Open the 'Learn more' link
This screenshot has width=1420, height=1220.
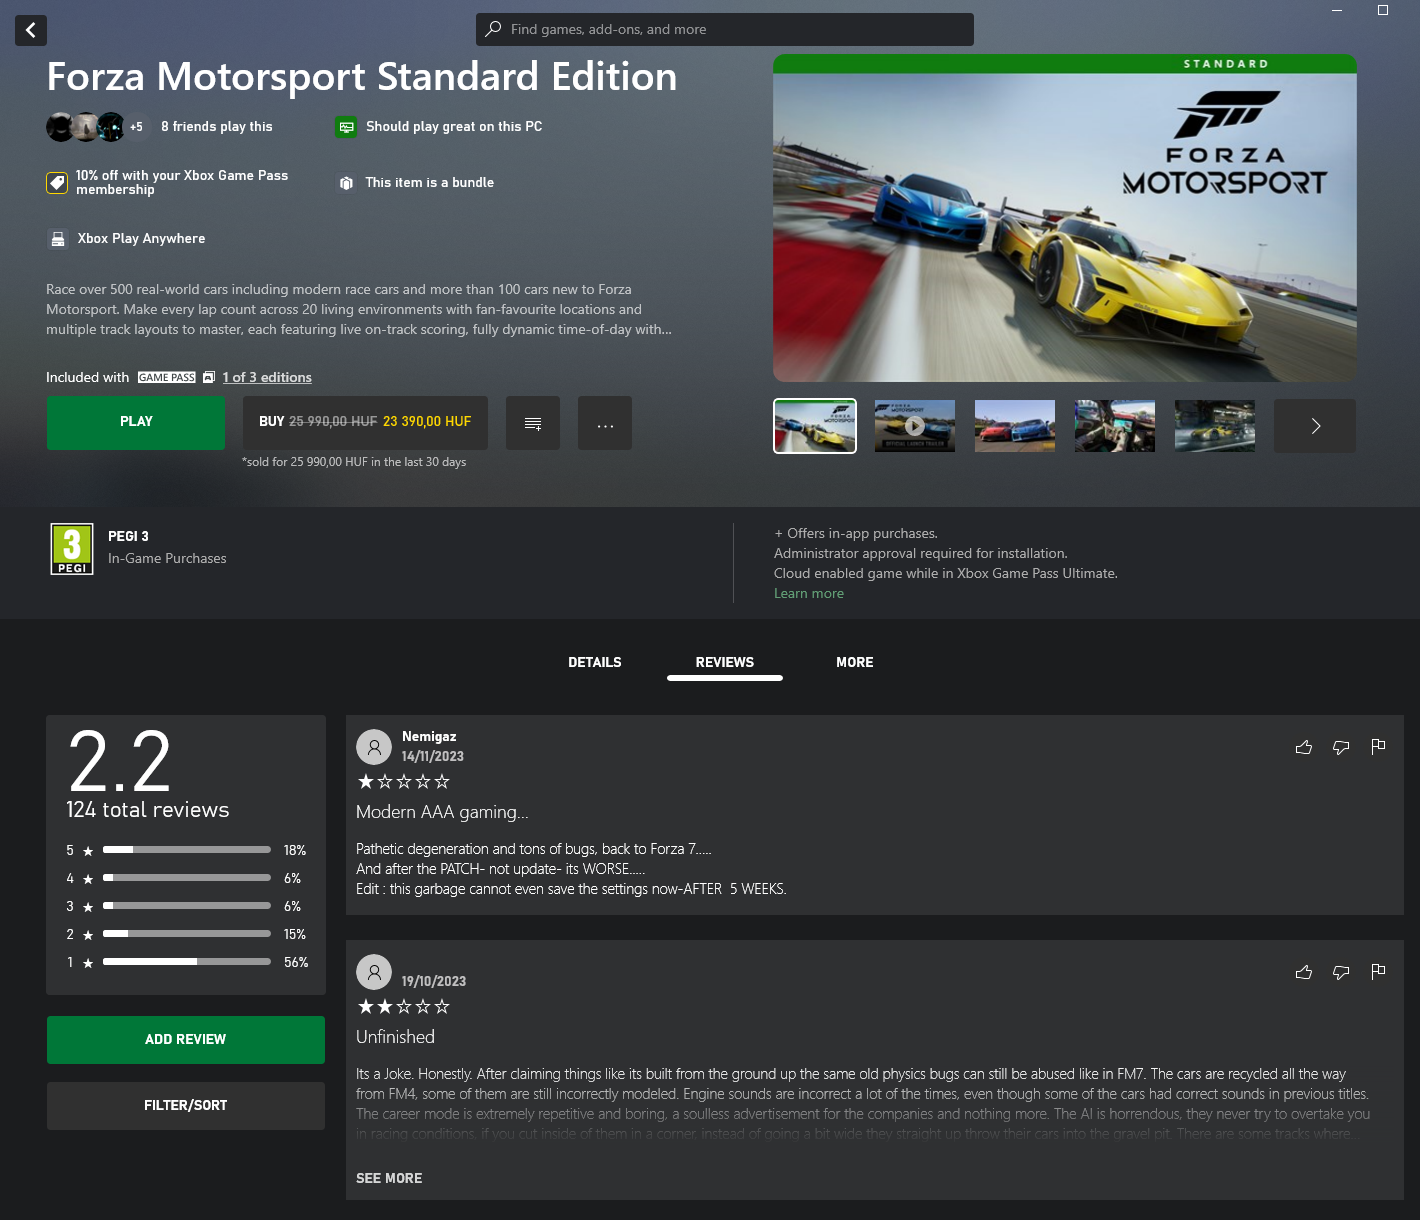click(x=809, y=593)
